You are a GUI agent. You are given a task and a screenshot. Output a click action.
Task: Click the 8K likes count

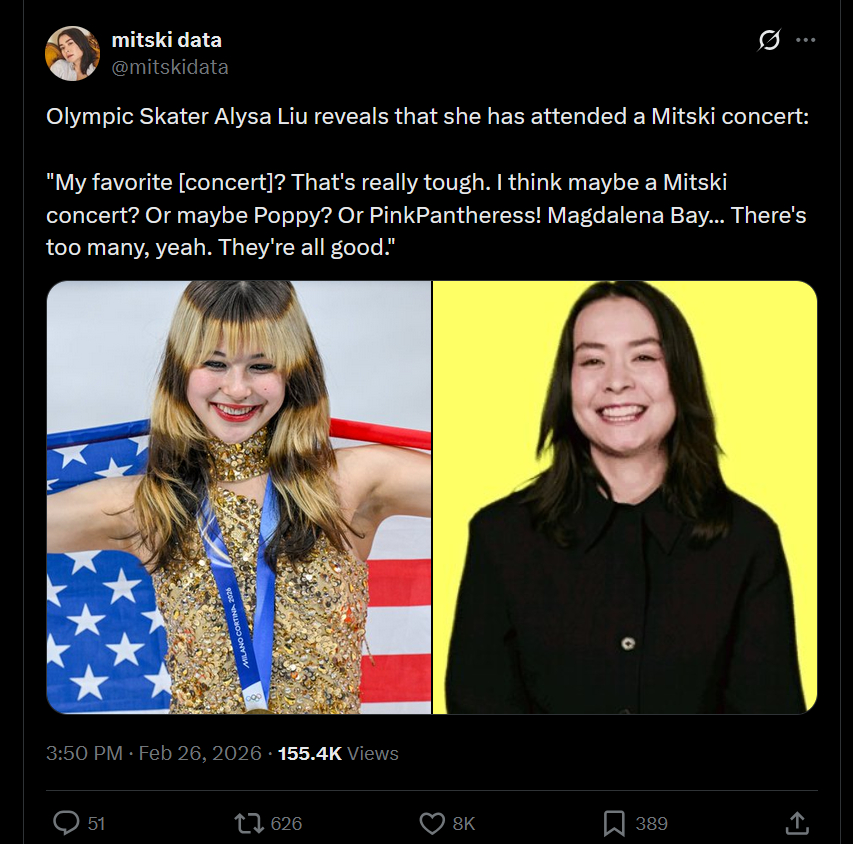click(x=464, y=824)
